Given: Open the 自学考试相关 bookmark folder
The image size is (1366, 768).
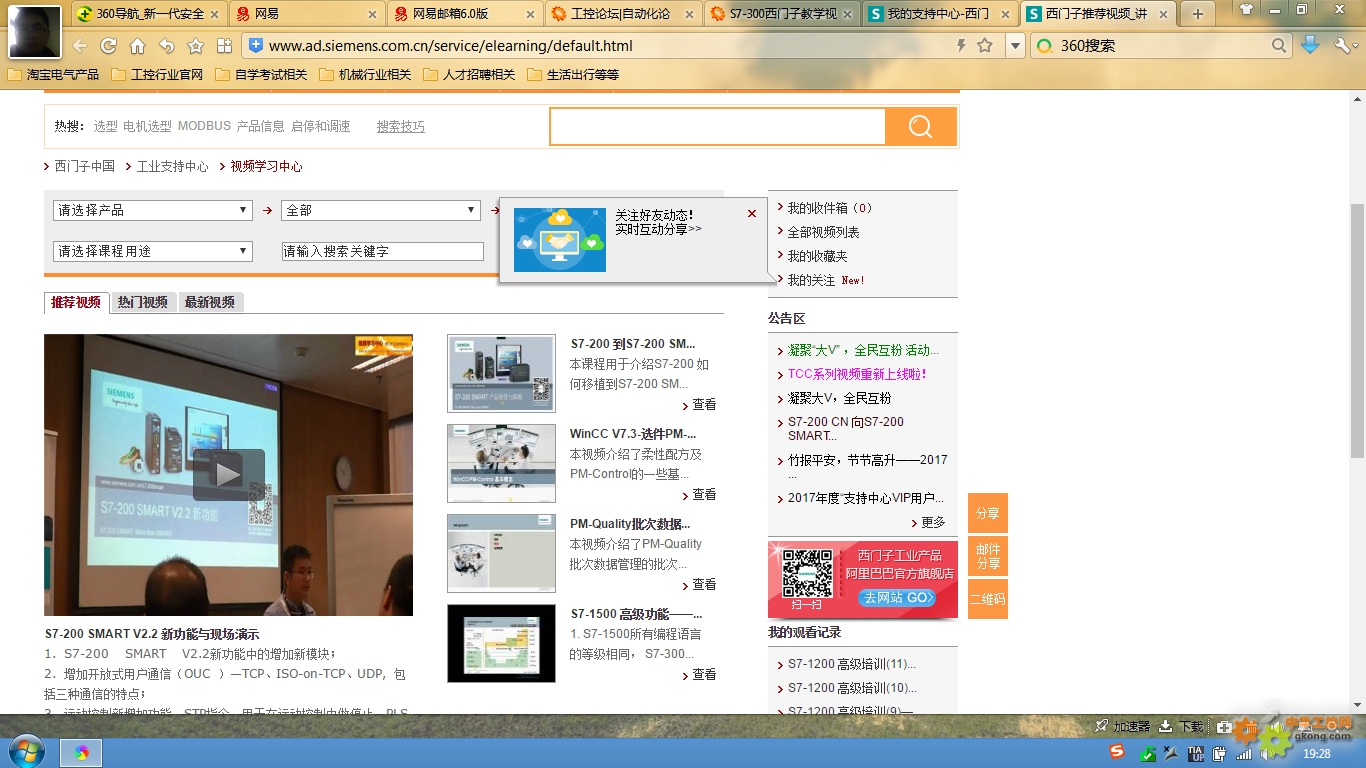Looking at the screenshot, I should pyautogui.click(x=261, y=74).
